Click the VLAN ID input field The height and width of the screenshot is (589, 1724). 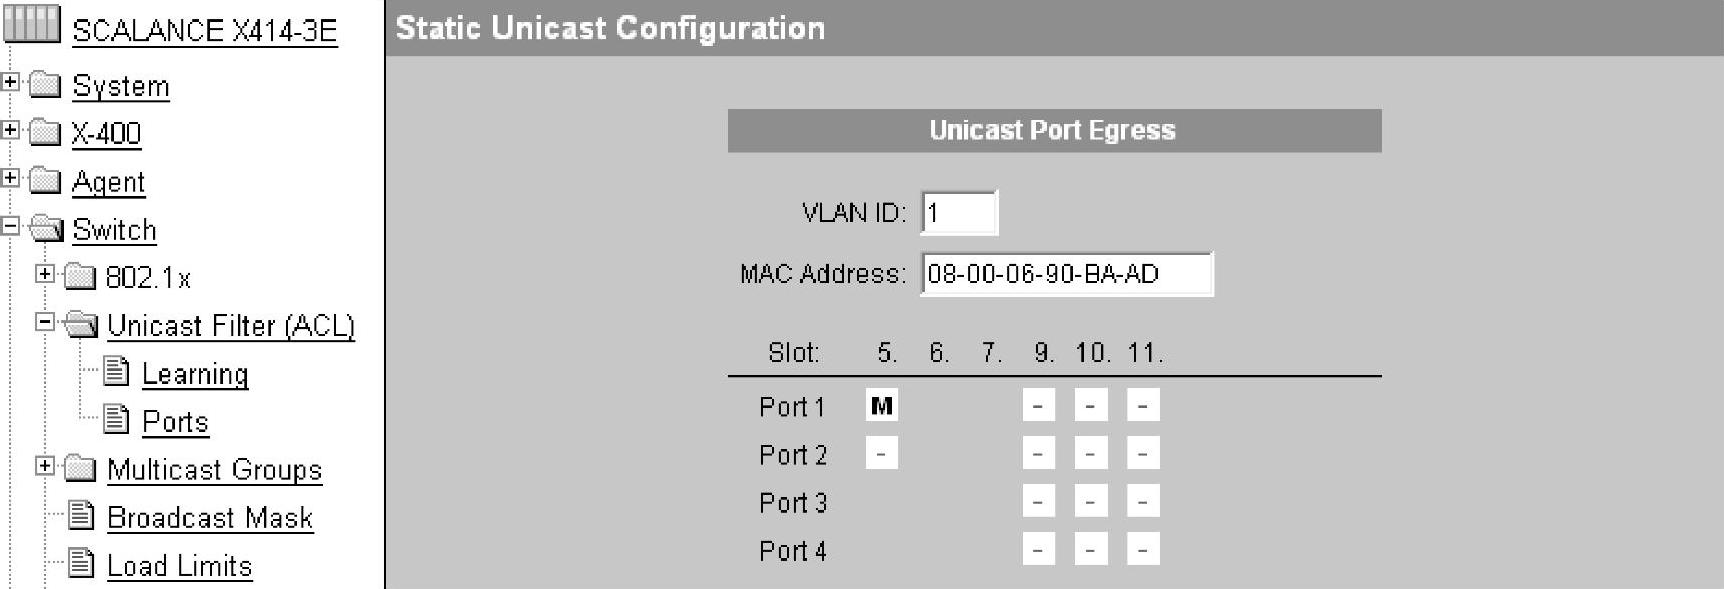coord(958,213)
